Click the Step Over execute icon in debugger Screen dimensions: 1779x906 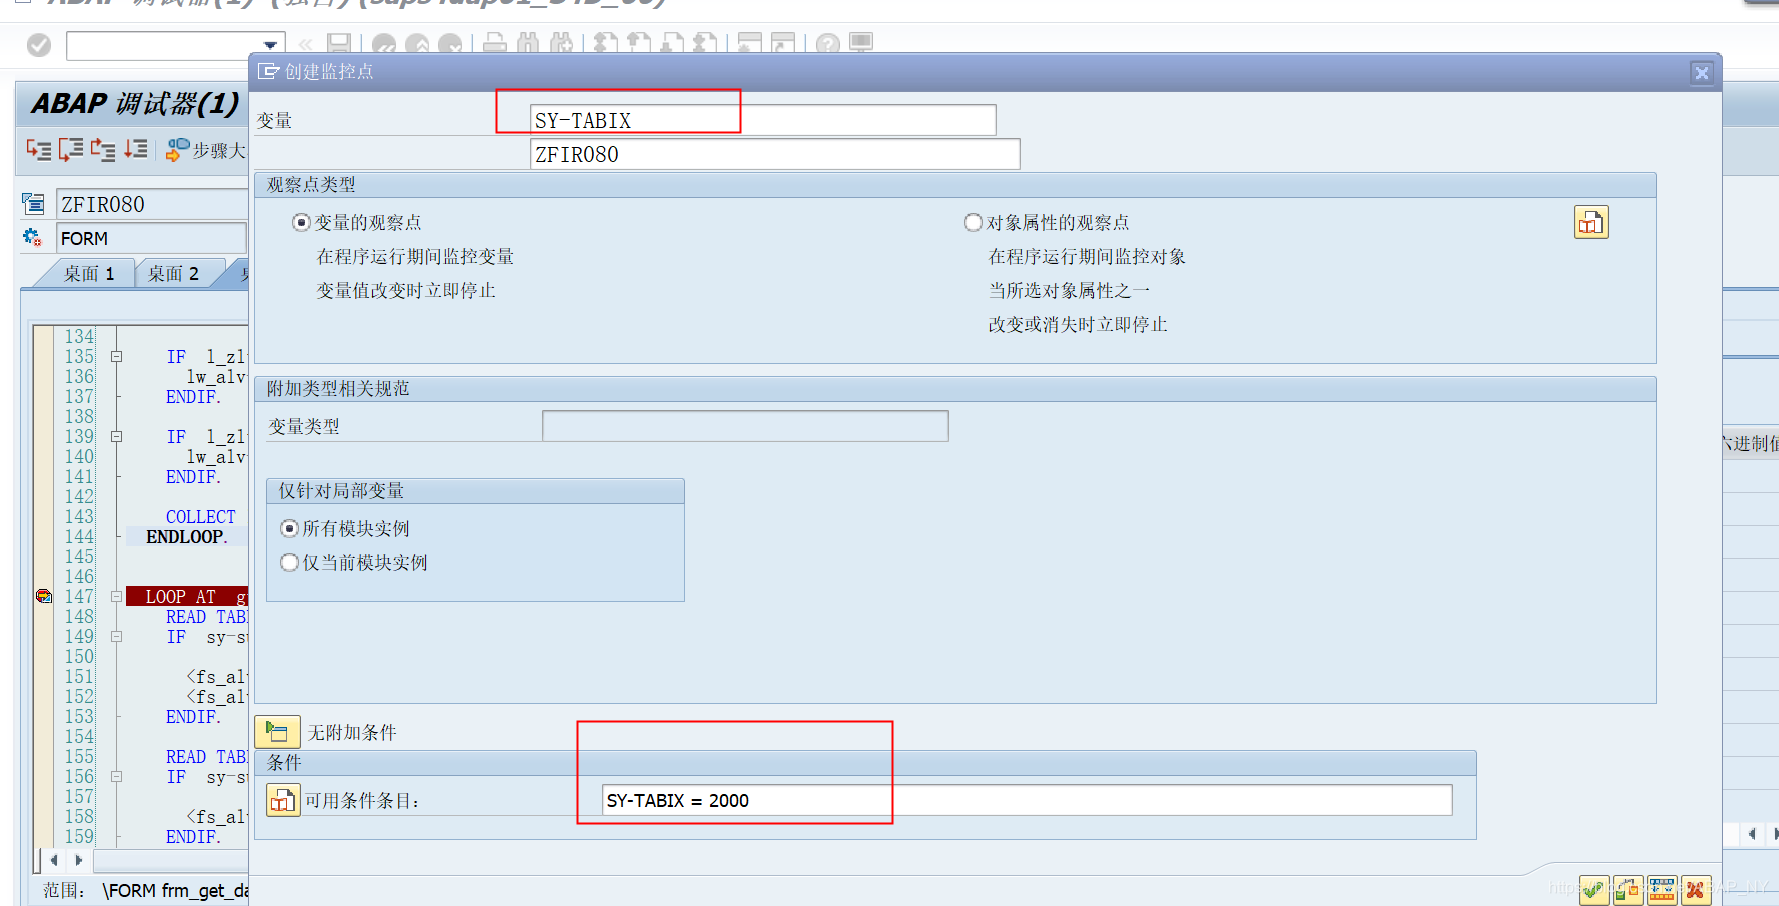[71, 150]
